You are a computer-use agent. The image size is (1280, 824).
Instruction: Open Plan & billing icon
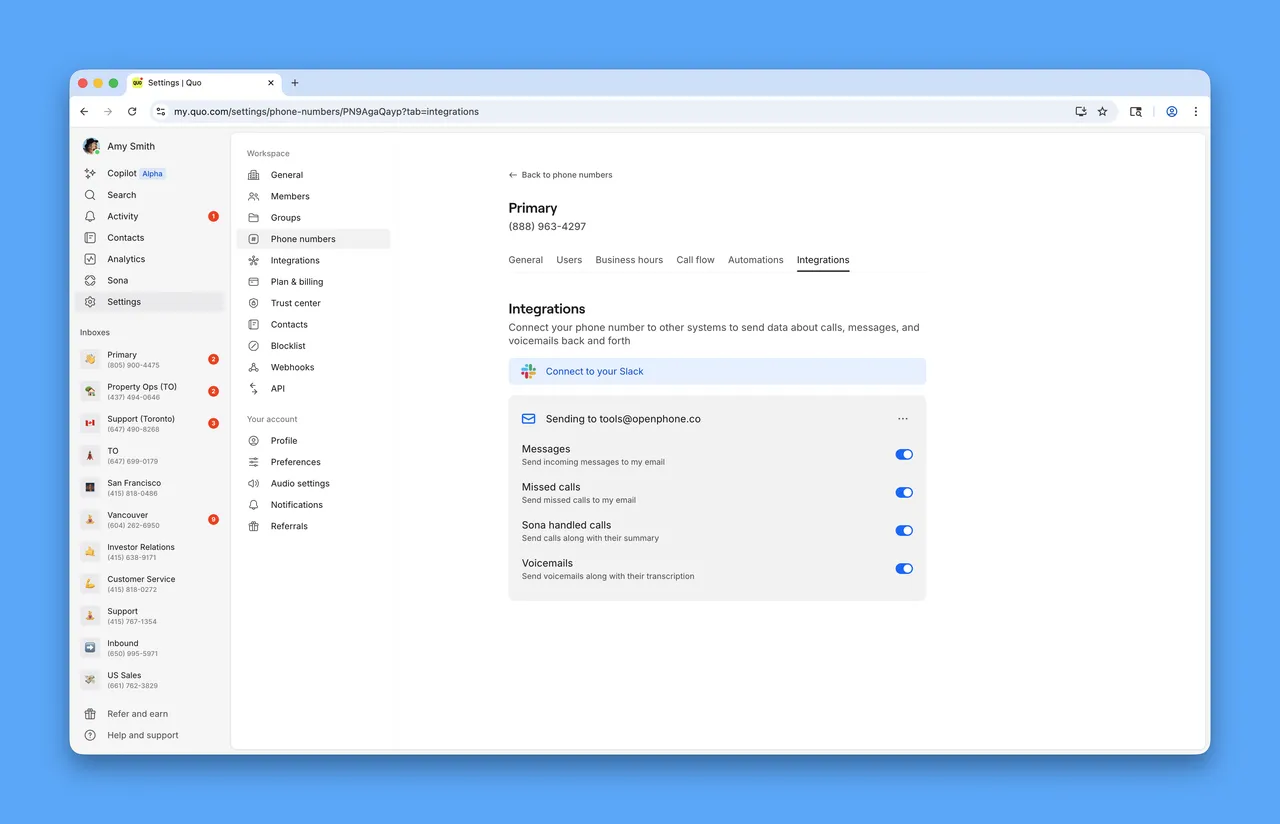[254, 282]
